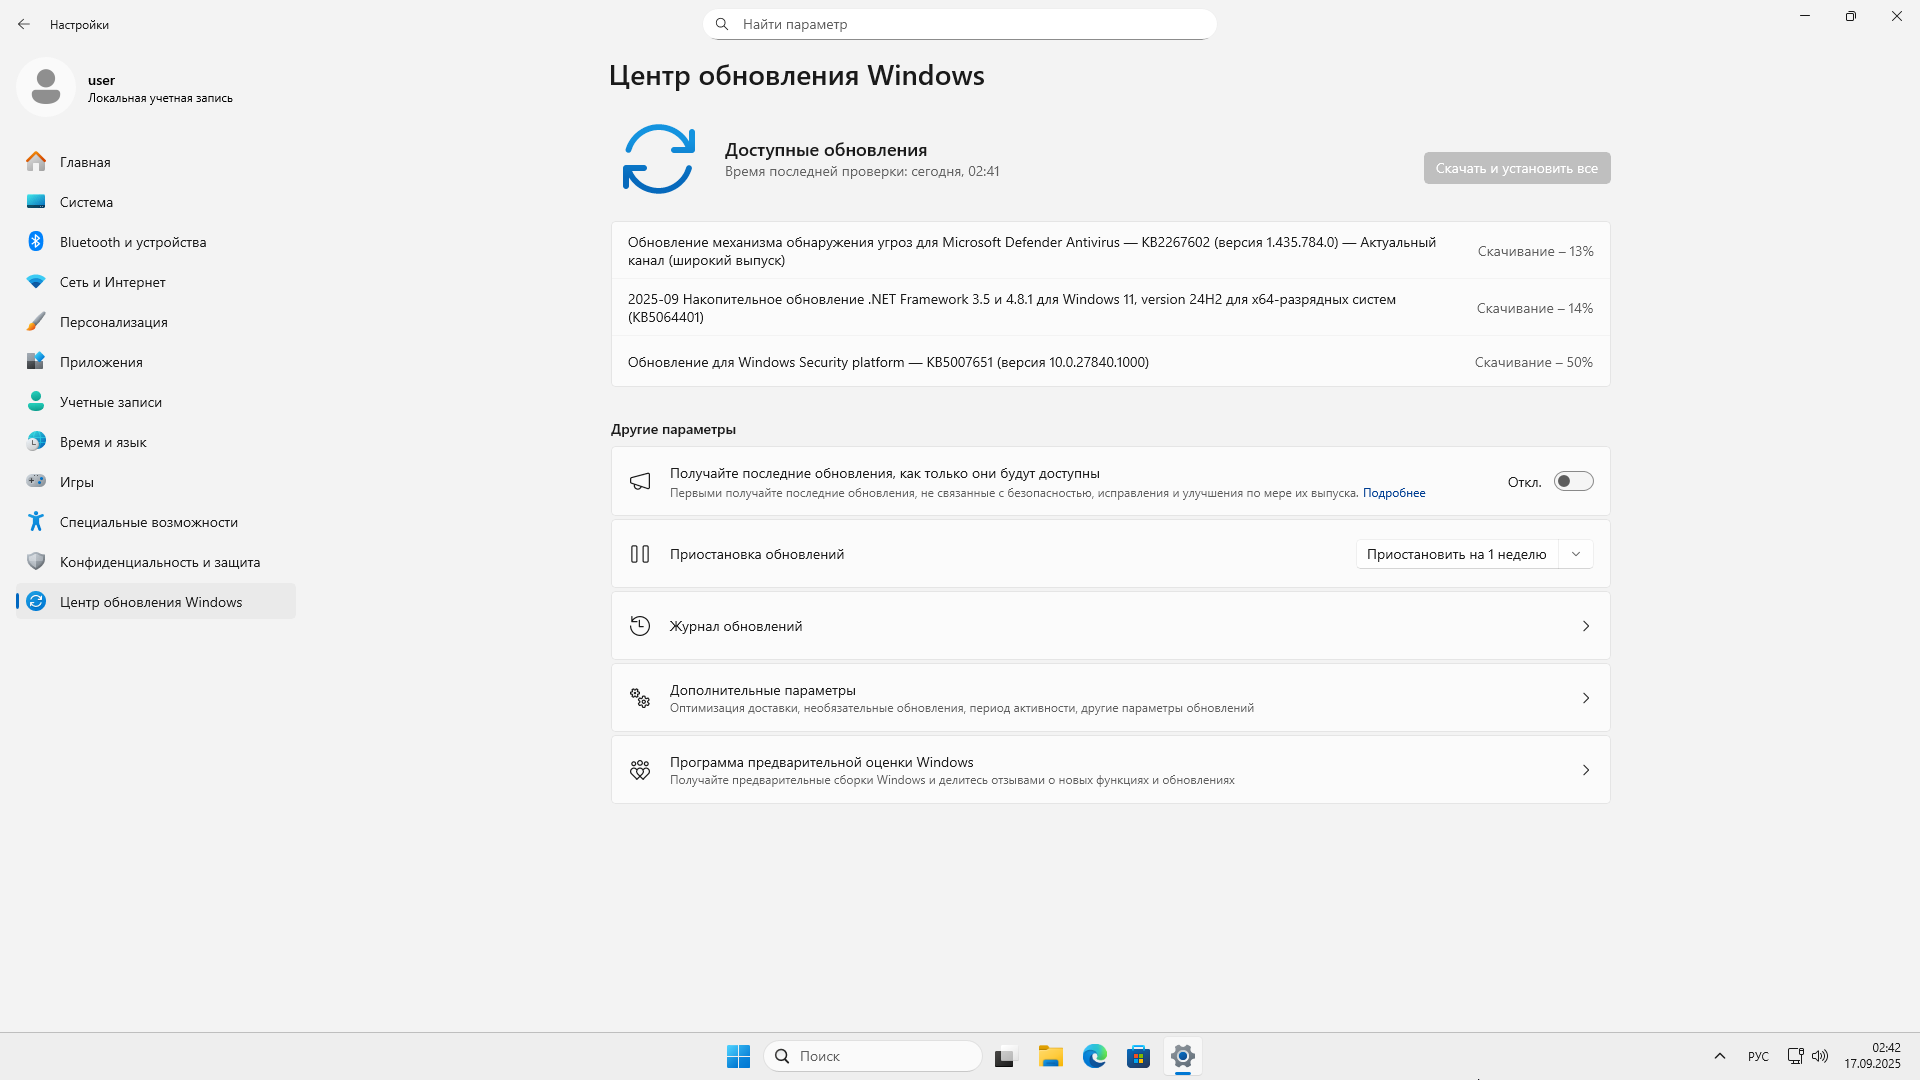Click Скачать и установить все button

coord(1517,168)
